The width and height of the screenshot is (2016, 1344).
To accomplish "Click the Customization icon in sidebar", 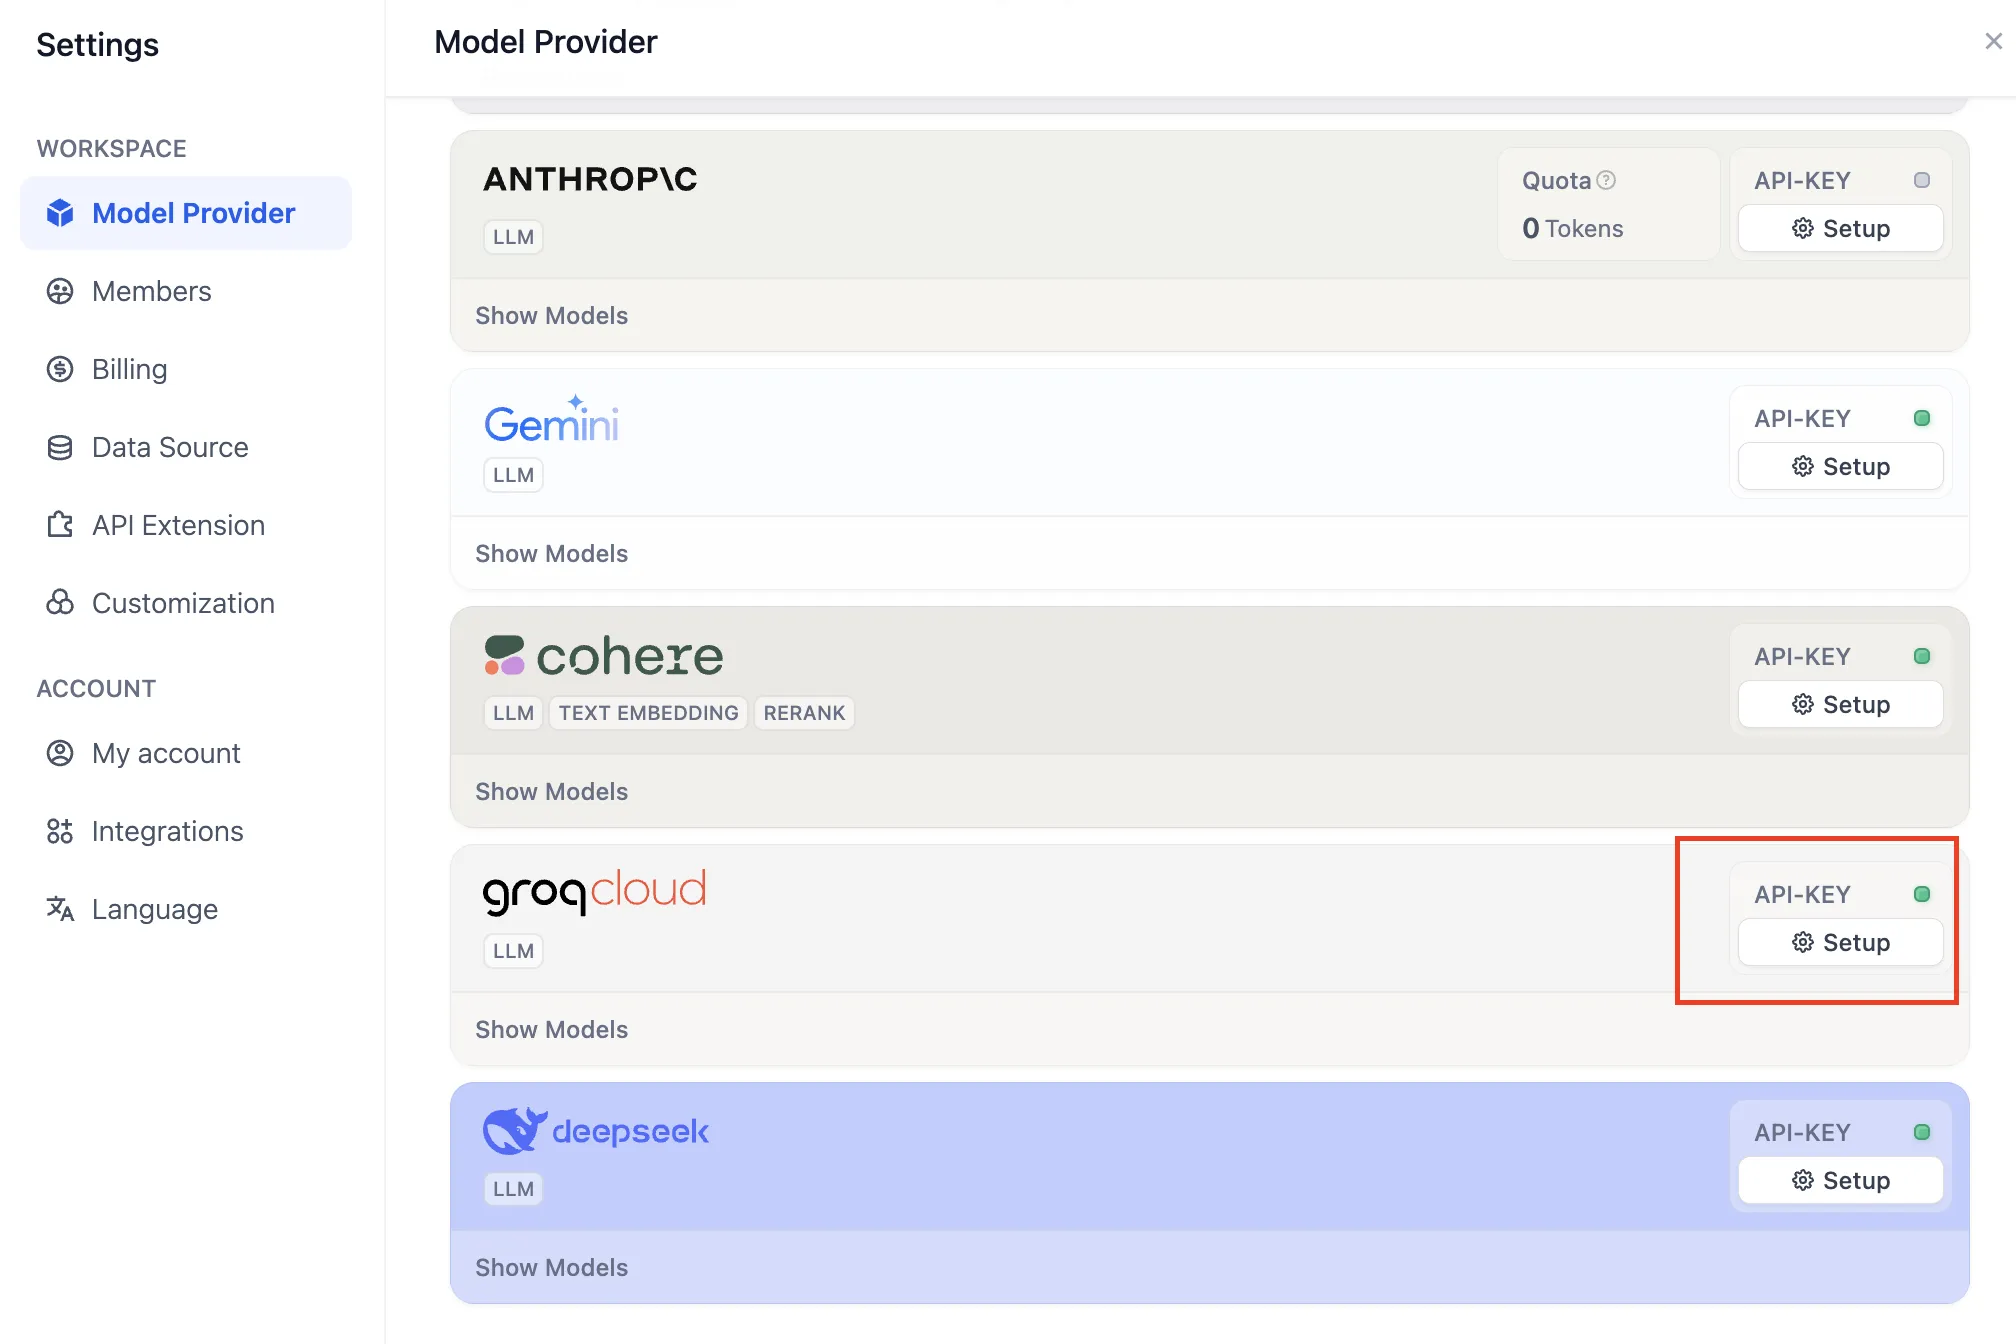I will click(x=60, y=603).
